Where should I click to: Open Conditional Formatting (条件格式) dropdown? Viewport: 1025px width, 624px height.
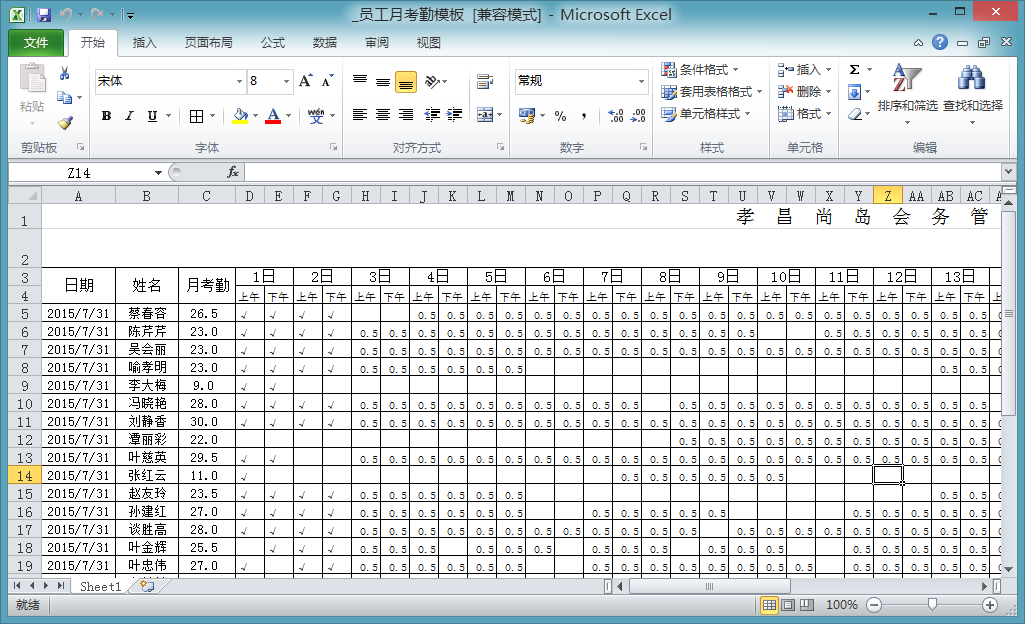(700, 69)
